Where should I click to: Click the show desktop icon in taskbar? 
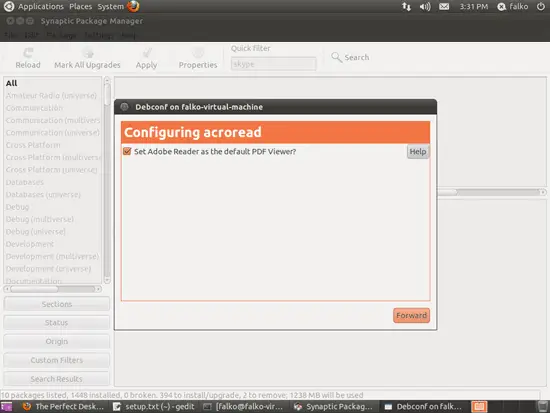coord(6,407)
